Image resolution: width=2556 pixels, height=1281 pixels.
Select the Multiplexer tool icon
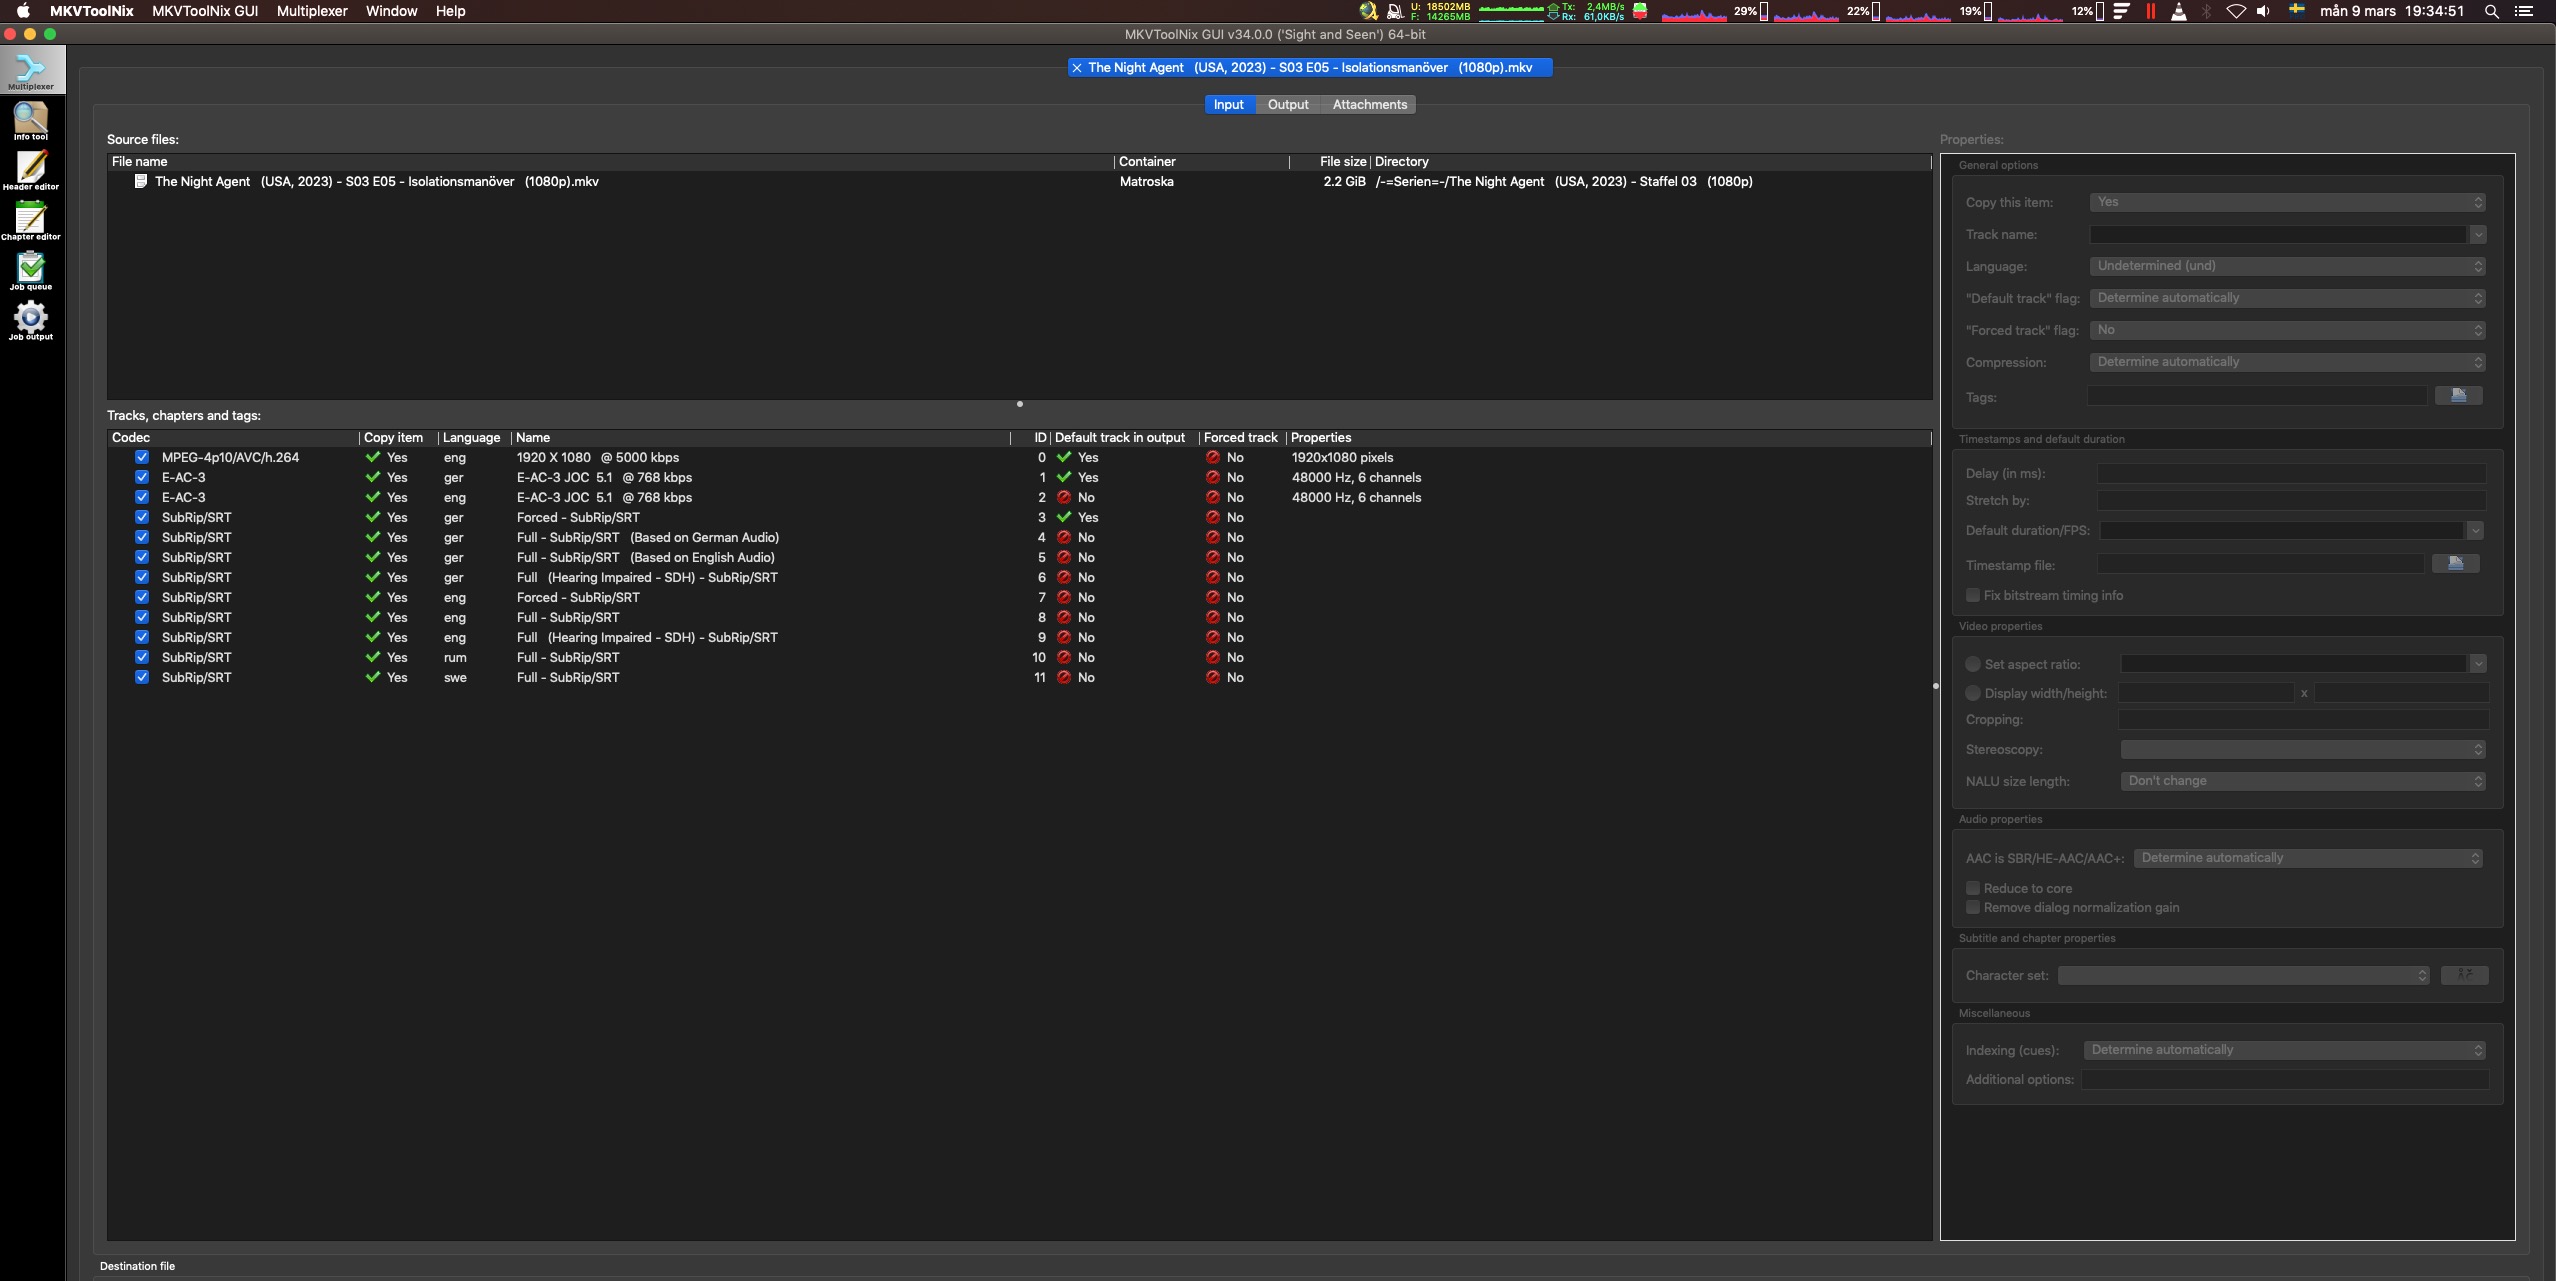point(30,71)
